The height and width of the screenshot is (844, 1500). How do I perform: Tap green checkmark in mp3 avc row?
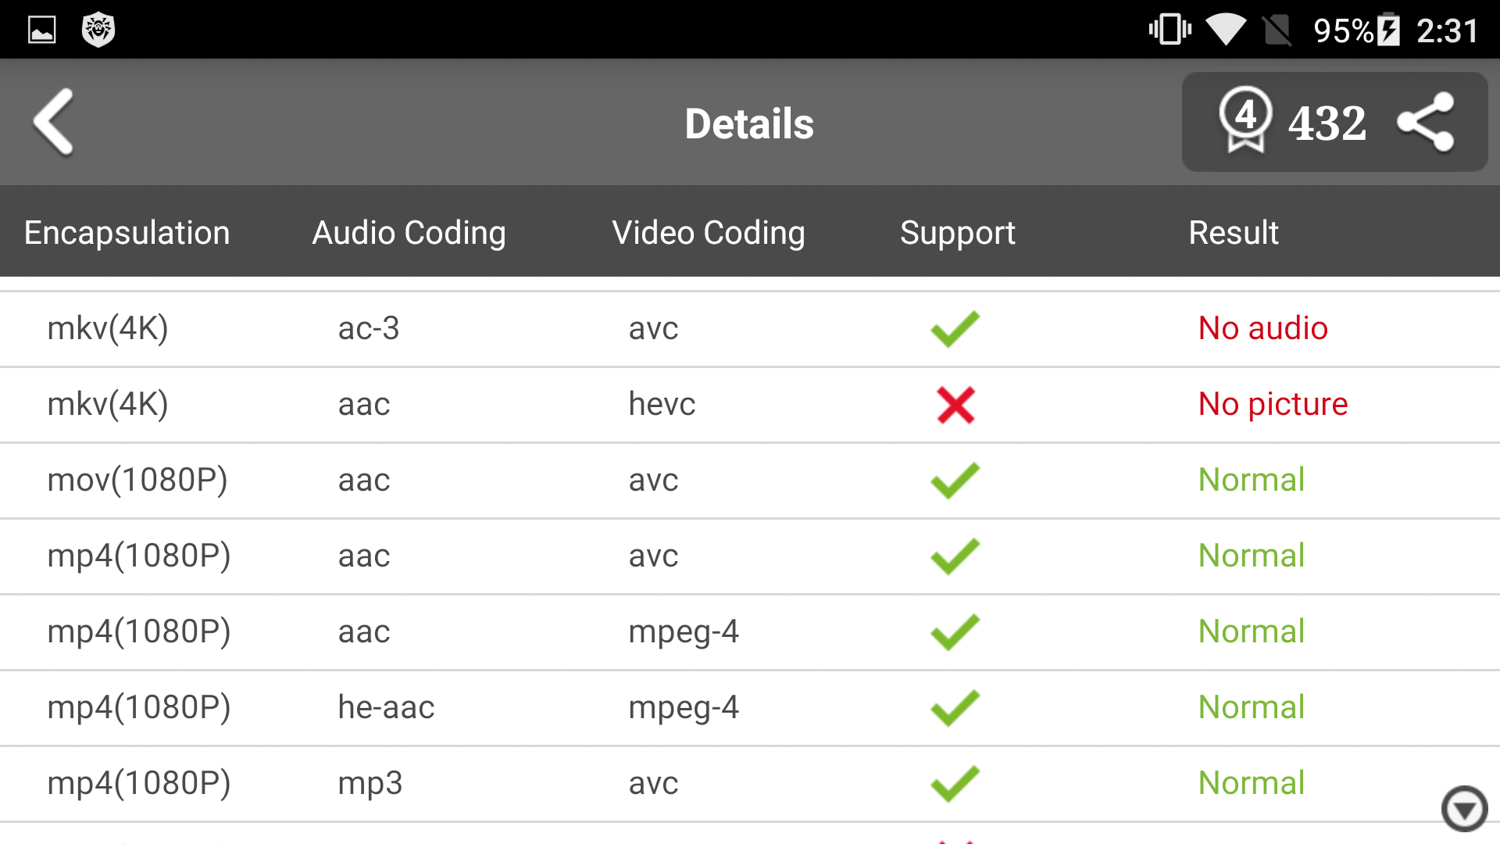tap(955, 784)
